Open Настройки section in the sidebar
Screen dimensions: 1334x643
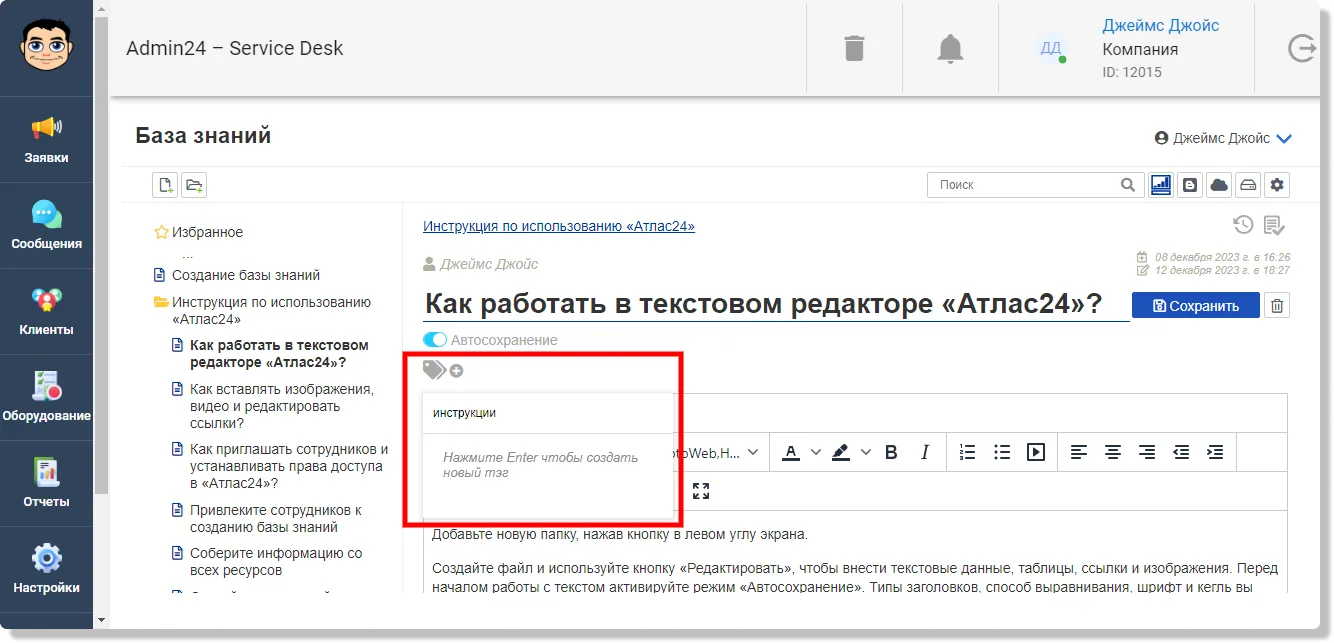pyautogui.click(x=46, y=569)
